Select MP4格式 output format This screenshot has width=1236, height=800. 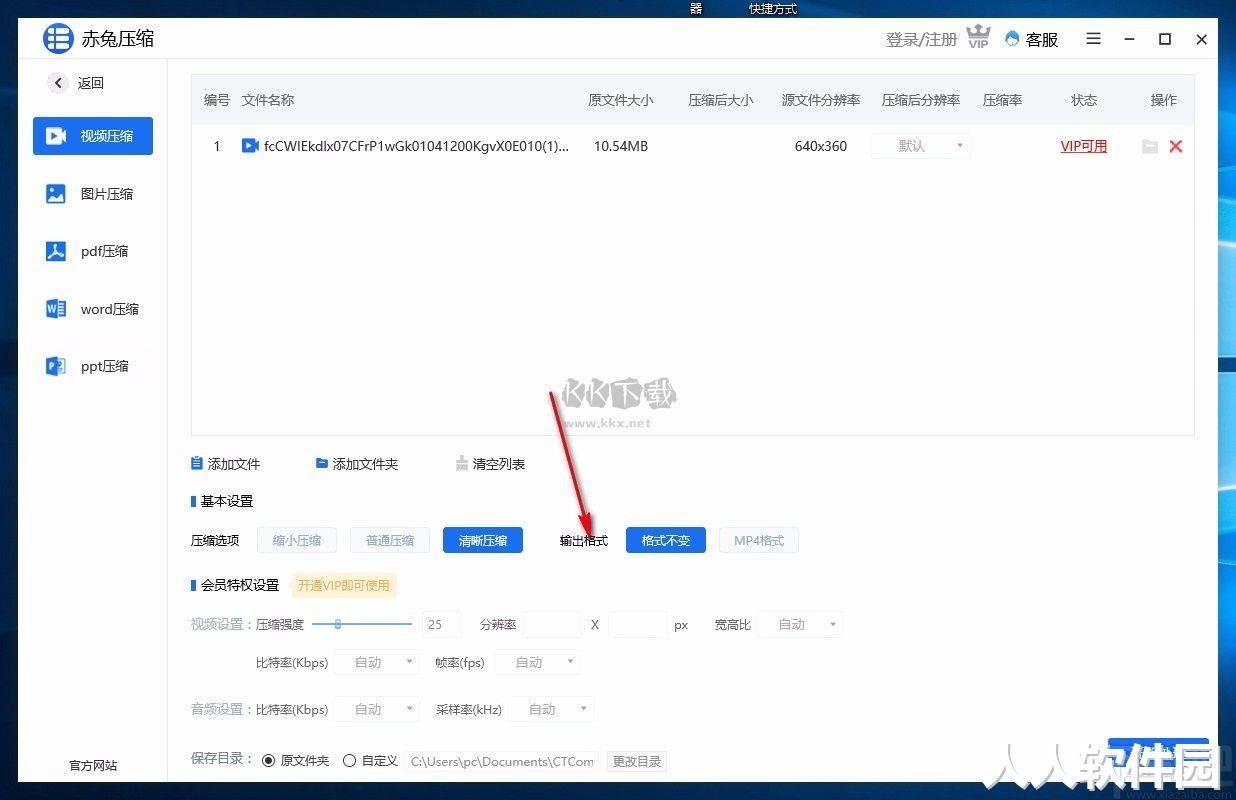coord(759,540)
